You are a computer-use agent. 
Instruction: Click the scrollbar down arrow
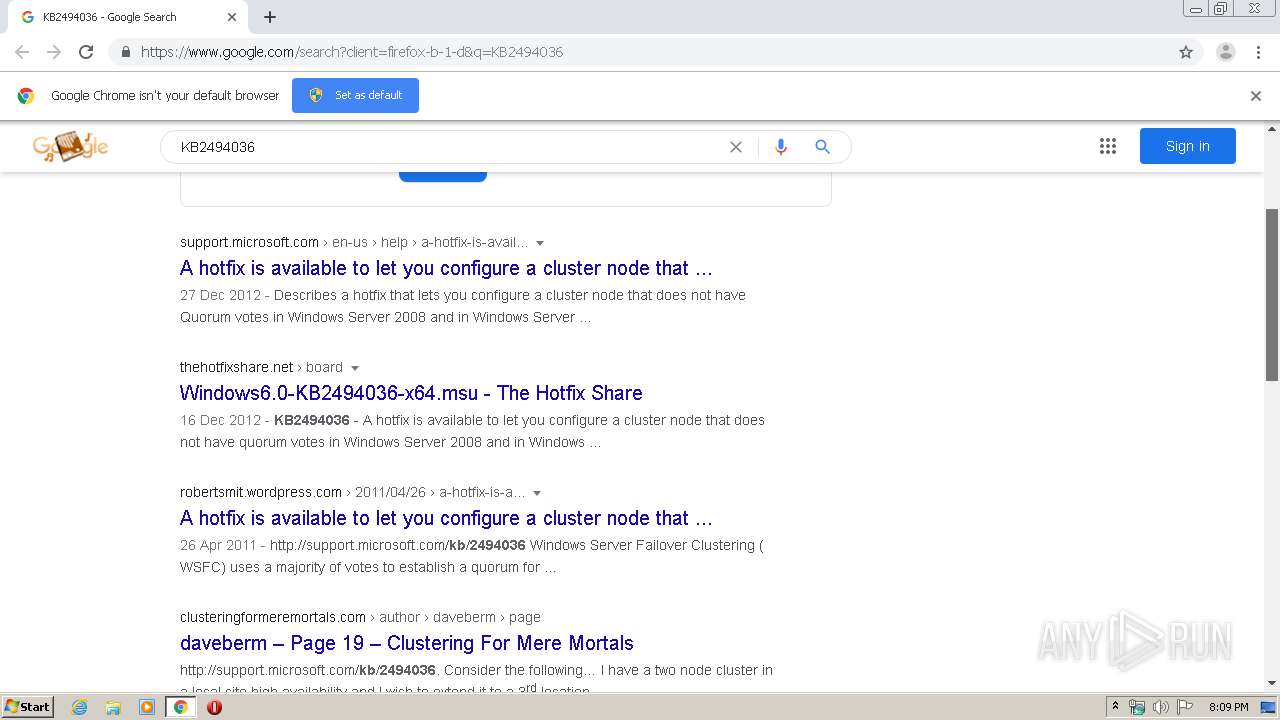(x=1272, y=683)
